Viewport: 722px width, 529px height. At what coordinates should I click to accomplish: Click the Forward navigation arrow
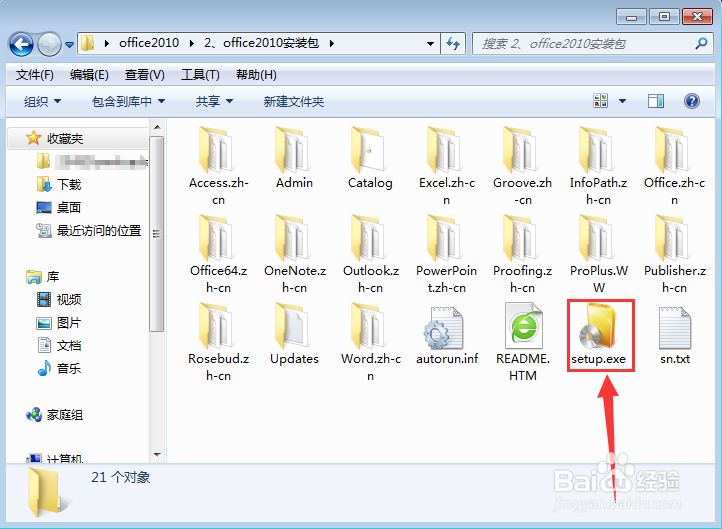click(49, 45)
